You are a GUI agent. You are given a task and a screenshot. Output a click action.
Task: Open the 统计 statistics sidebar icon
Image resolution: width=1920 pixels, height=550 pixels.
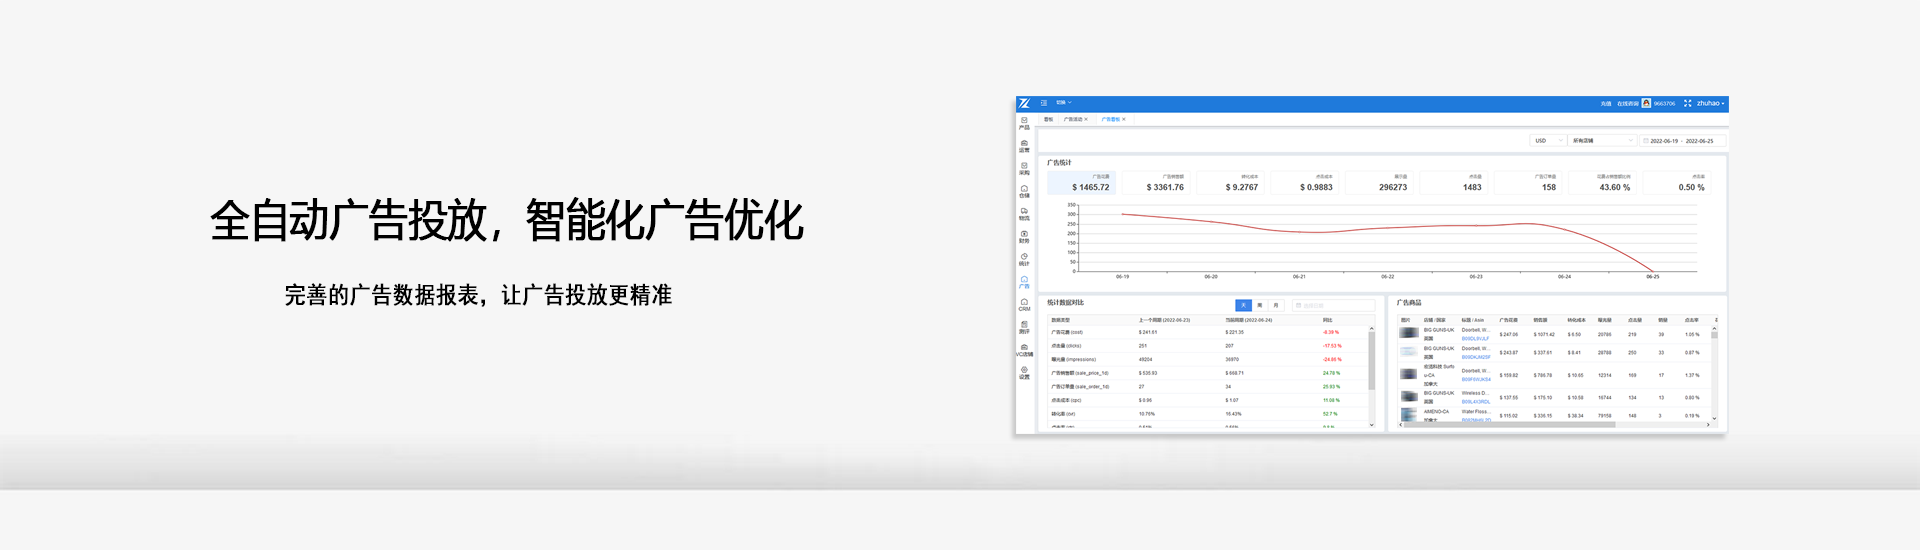(x=1024, y=259)
